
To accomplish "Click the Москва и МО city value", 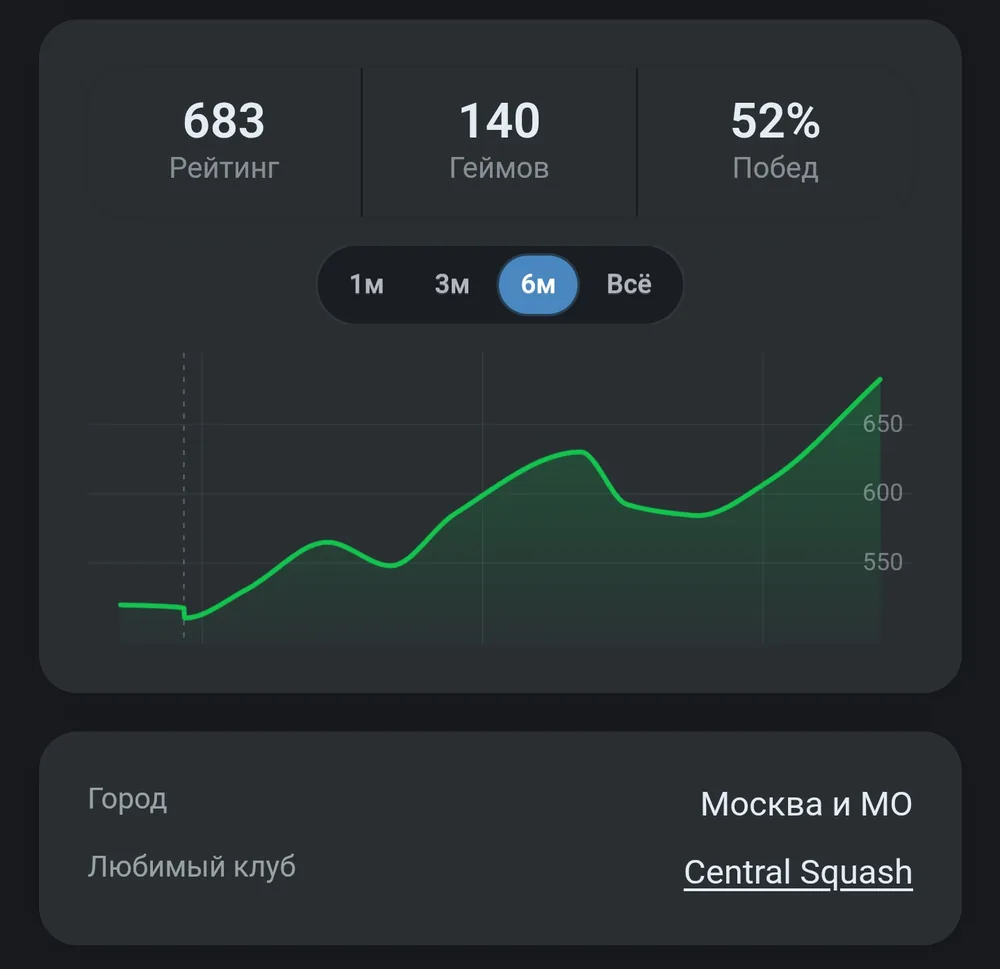I will pos(806,804).
